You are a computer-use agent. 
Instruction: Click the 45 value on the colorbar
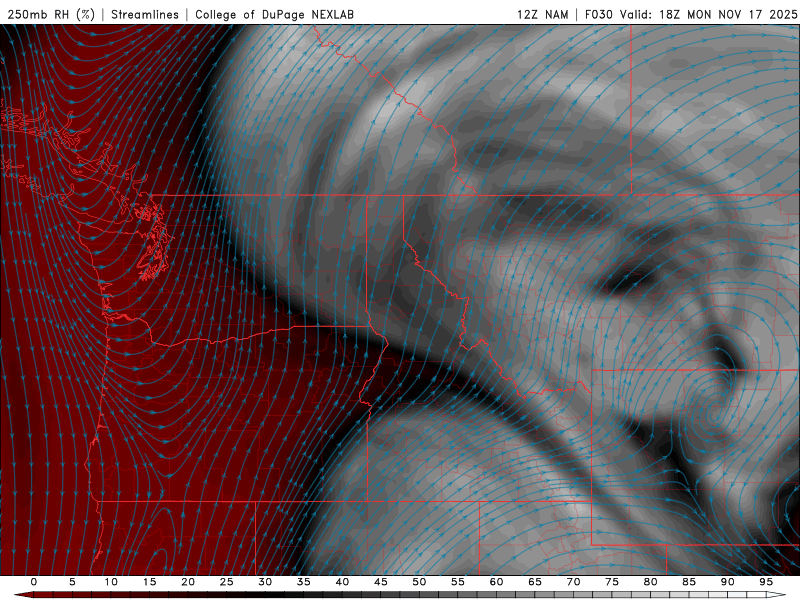tap(381, 582)
